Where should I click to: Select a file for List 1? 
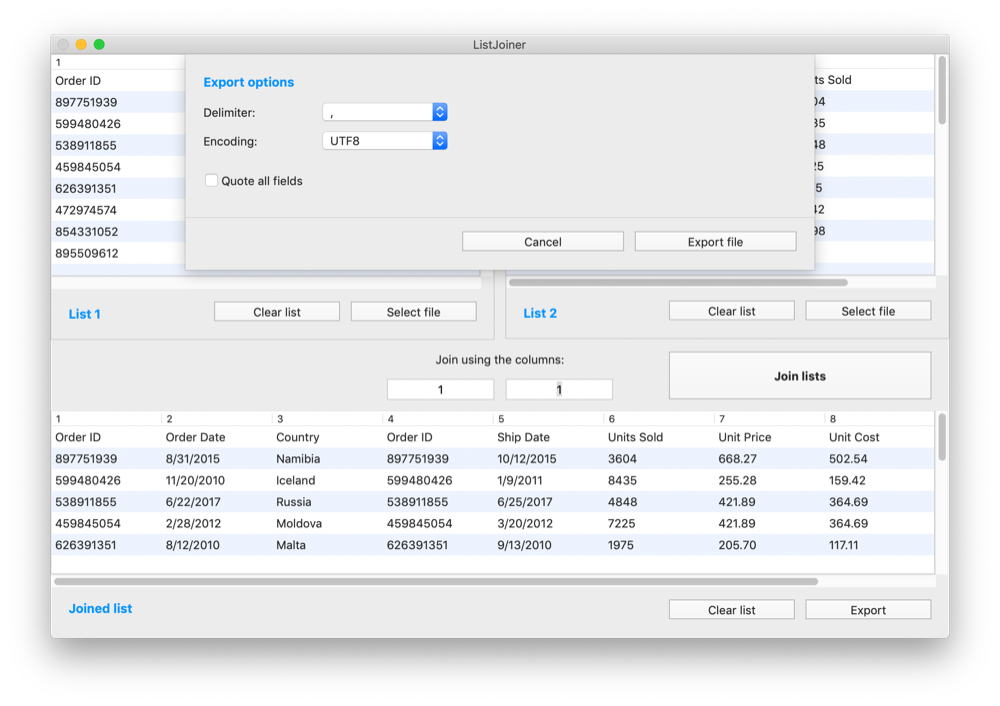coord(413,311)
